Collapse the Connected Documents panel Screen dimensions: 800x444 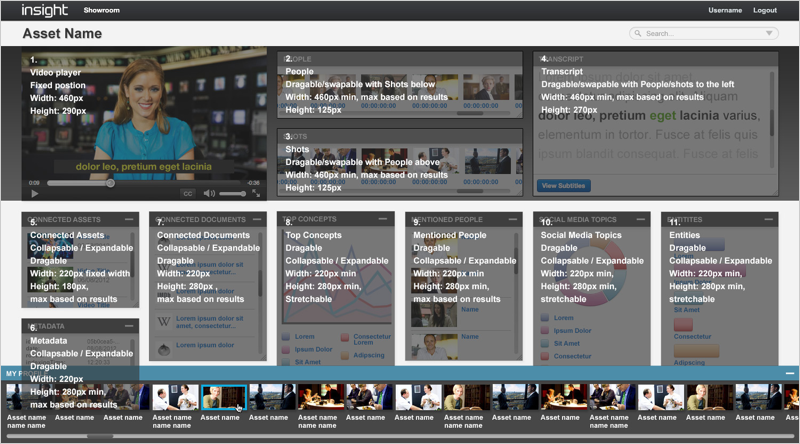tap(257, 219)
